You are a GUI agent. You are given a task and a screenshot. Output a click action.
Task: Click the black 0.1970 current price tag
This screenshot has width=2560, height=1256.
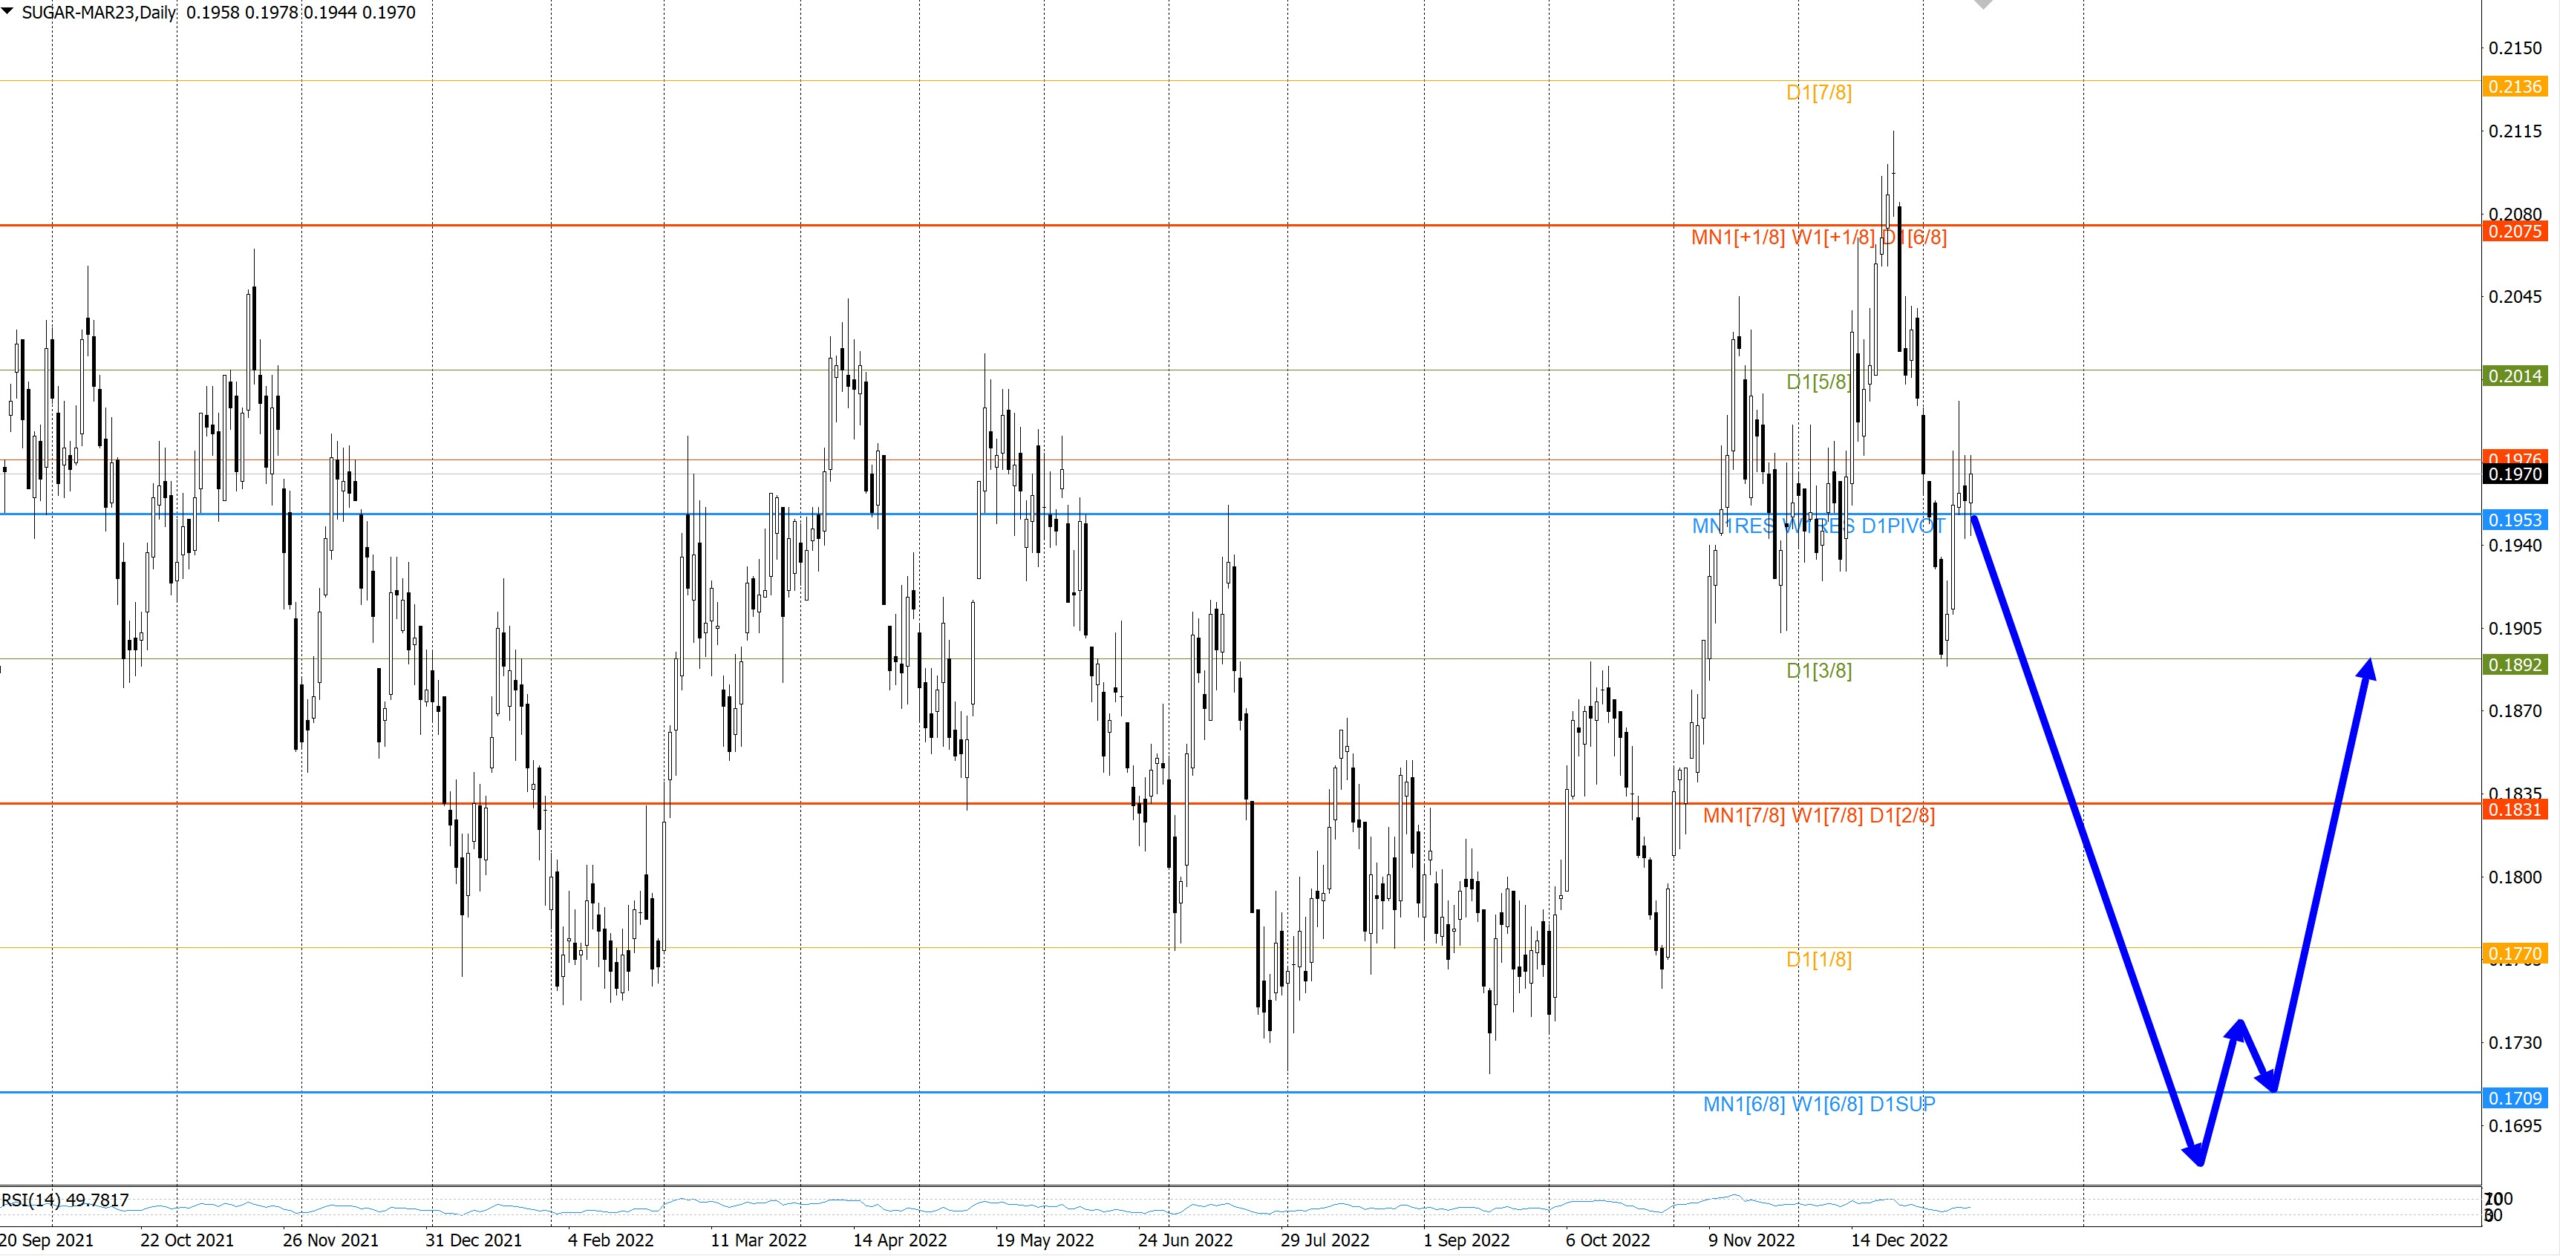tap(2514, 474)
